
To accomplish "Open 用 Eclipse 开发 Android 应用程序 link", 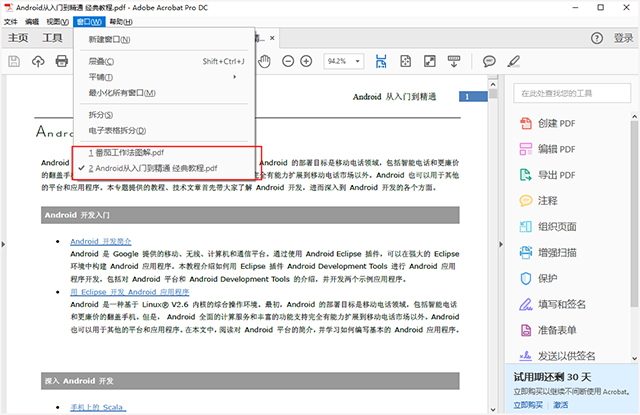I will point(130,292).
